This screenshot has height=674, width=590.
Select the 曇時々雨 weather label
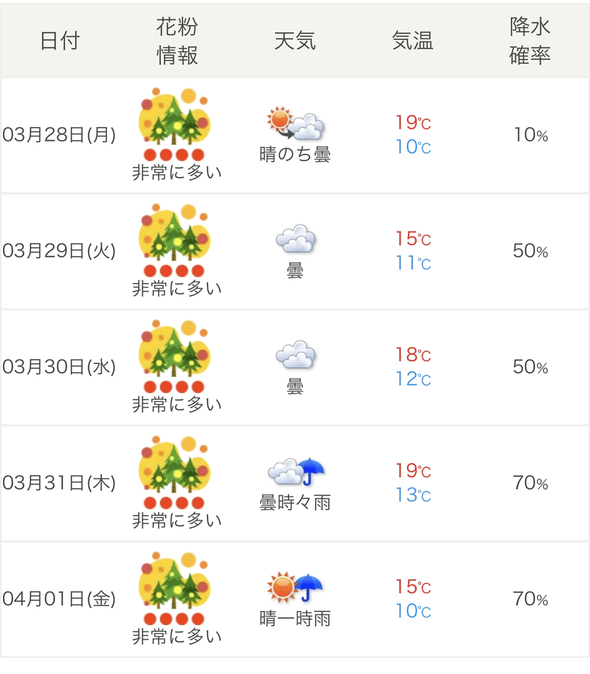(295, 502)
